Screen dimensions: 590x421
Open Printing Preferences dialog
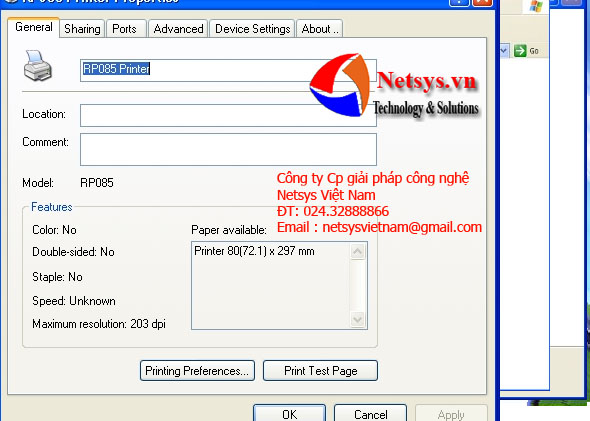click(197, 371)
